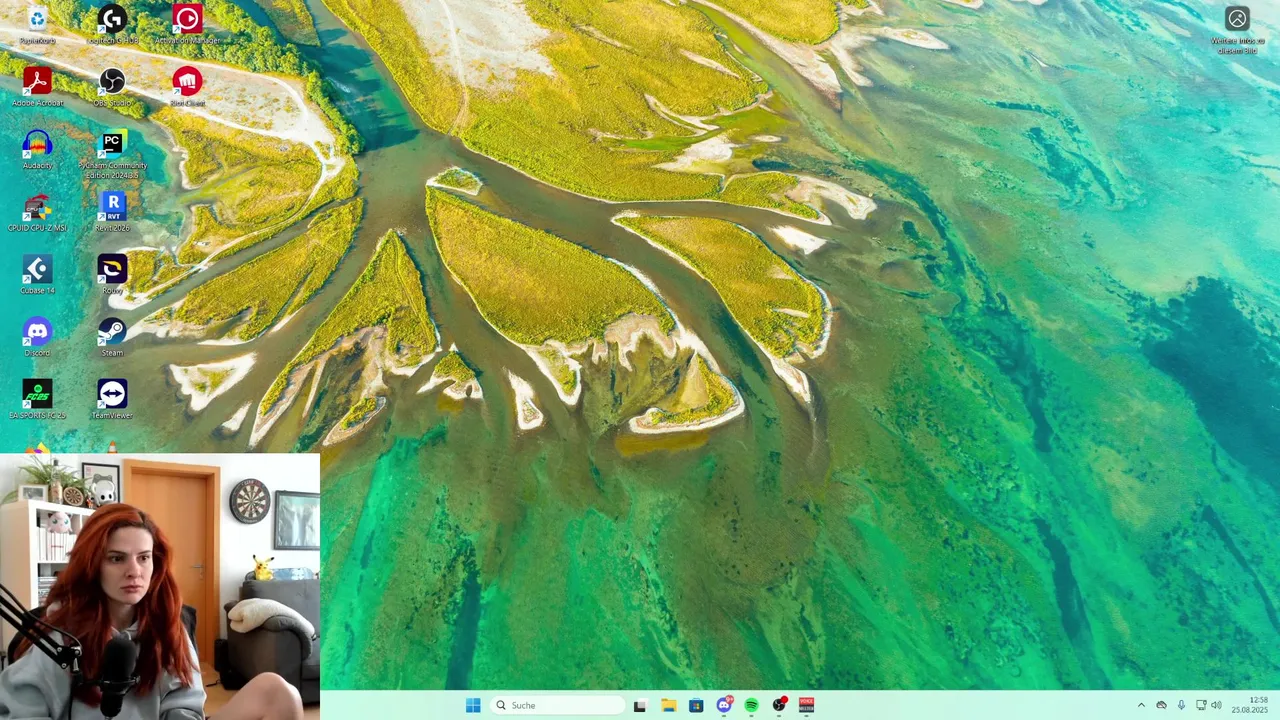Open File Explorer from the taskbar
The width and height of the screenshot is (1280, 720).
668,705
